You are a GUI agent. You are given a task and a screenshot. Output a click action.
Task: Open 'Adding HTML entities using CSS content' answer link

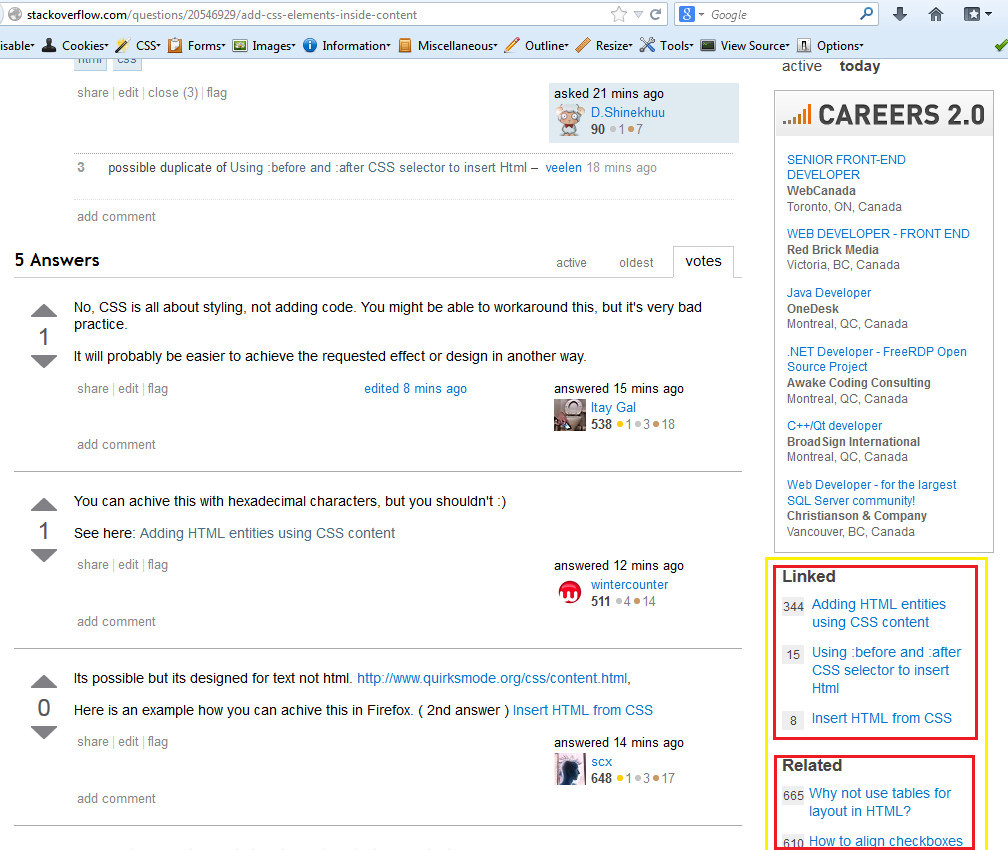267,533
